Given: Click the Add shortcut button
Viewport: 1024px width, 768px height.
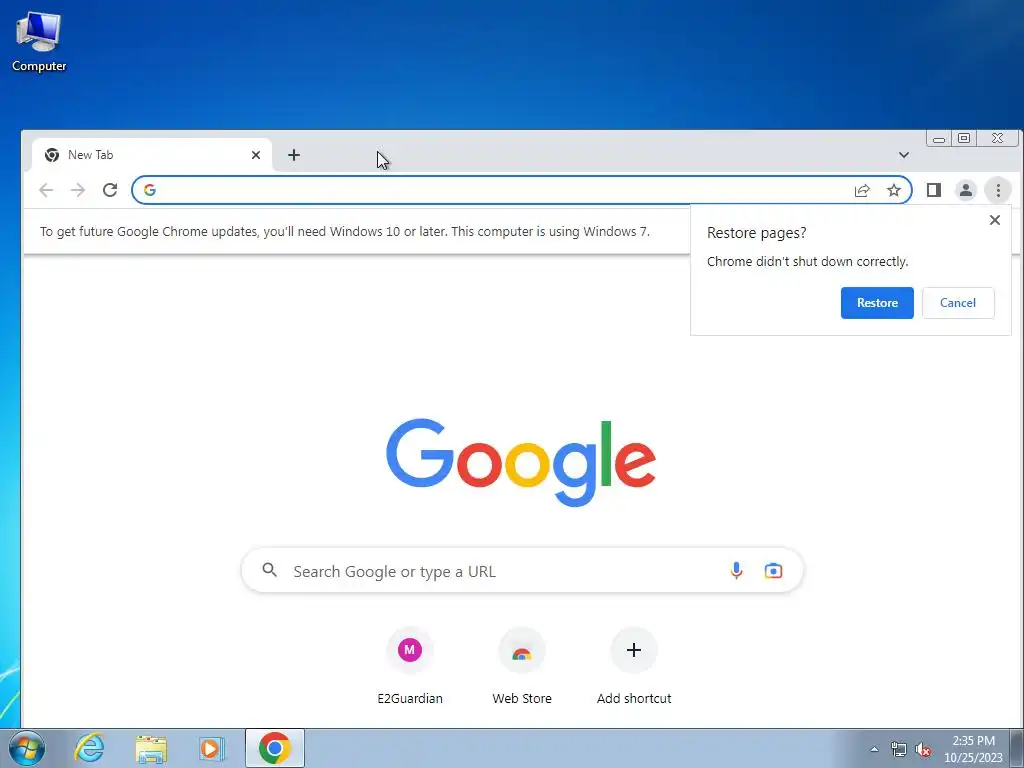Looking at the screenshot, I should (x=633, y=666).
